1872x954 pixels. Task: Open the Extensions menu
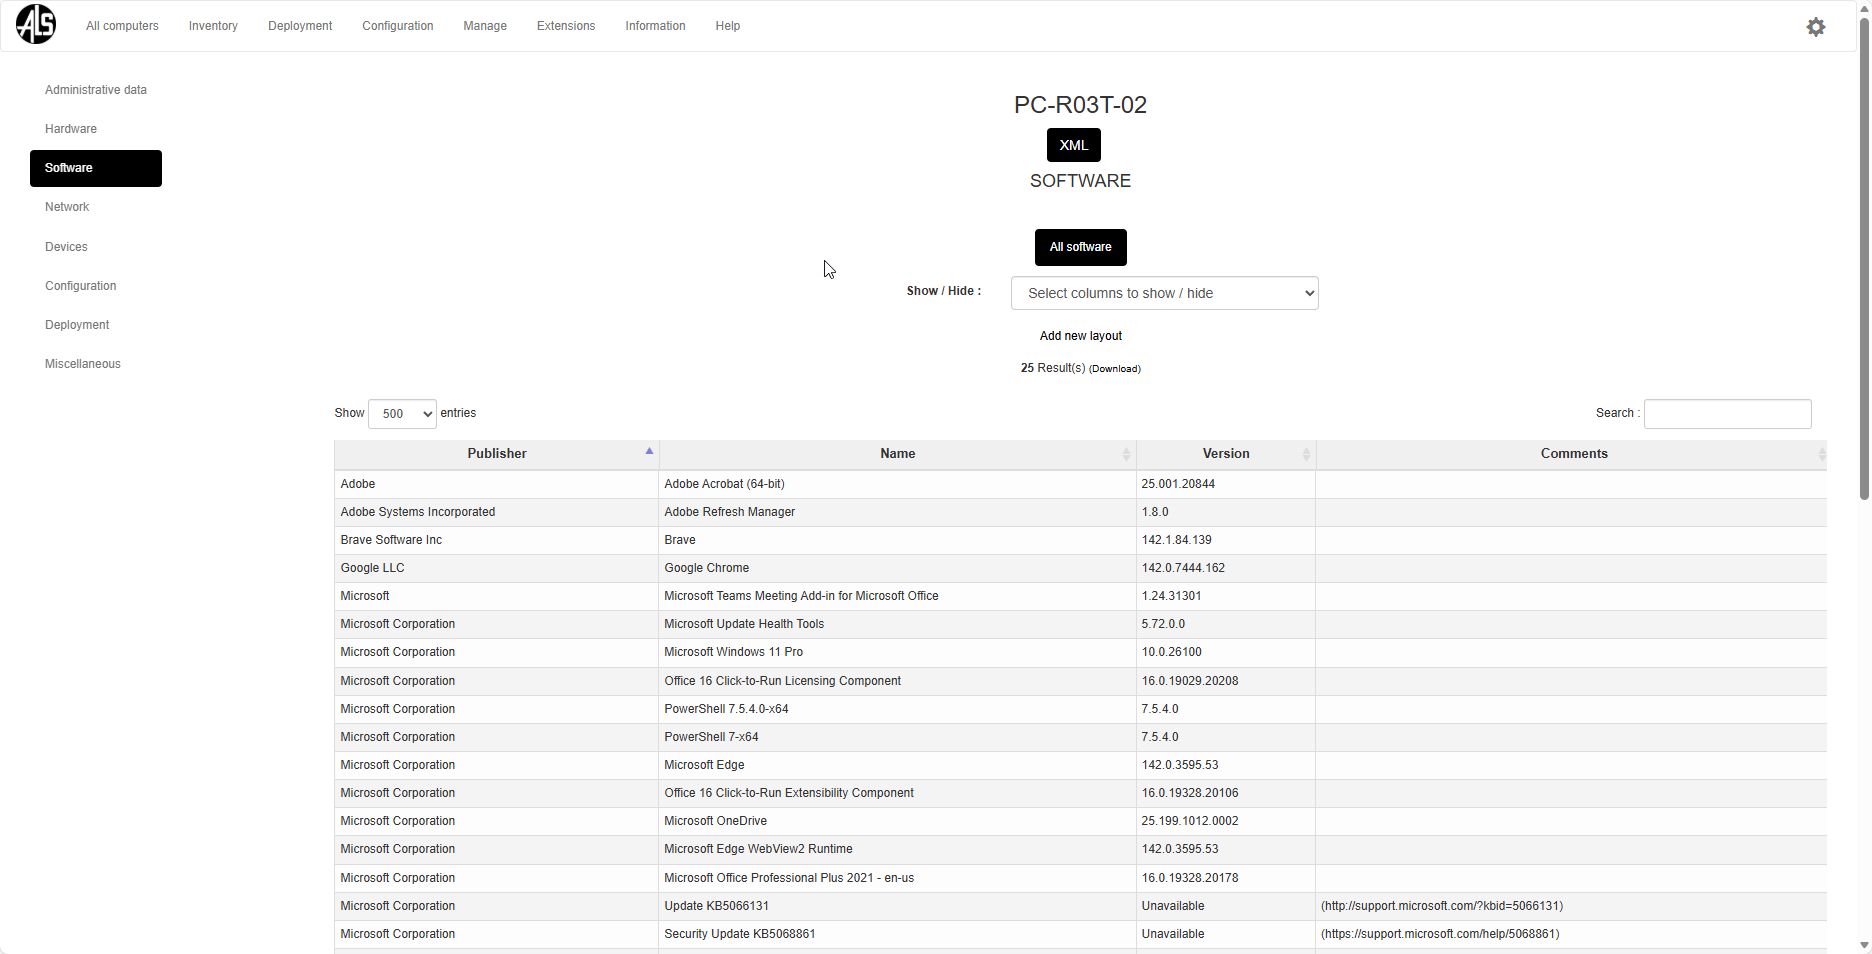(x=565, y=26)
